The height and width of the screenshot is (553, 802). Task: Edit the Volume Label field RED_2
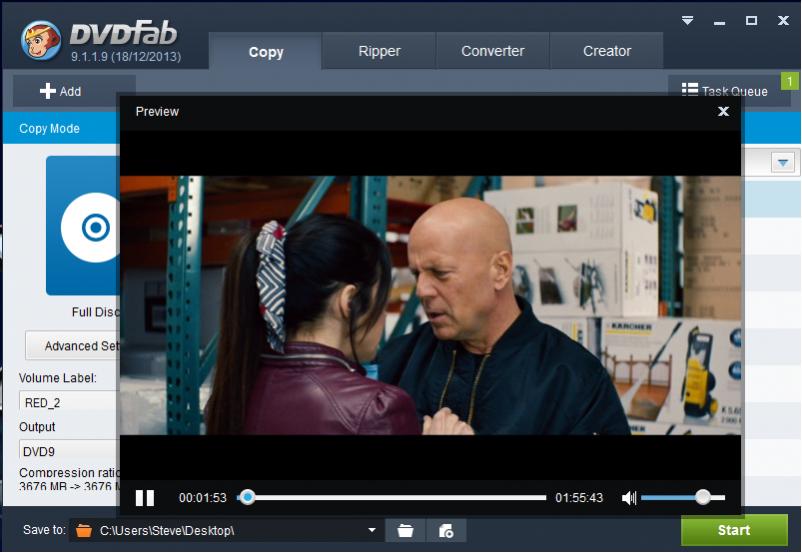[x=70, y=402]
